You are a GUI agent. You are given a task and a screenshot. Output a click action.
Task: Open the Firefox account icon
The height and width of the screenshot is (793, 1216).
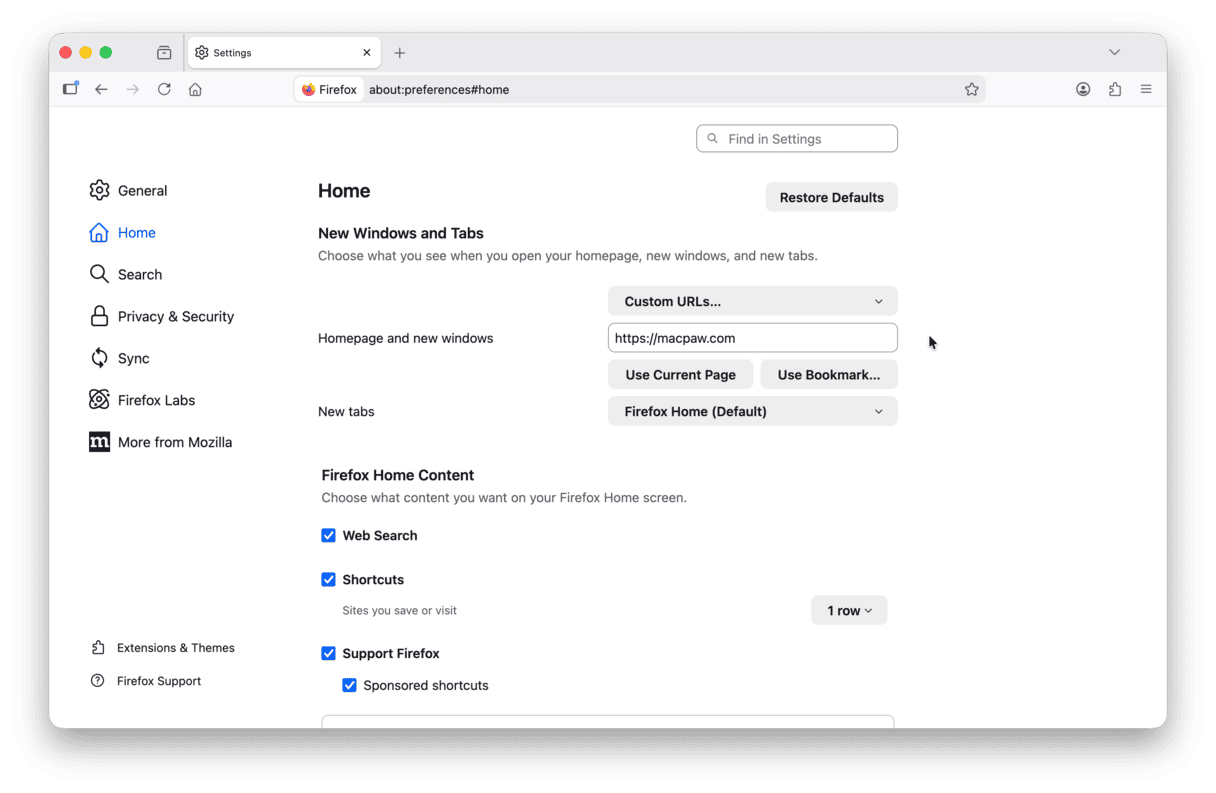(1083, 89)
